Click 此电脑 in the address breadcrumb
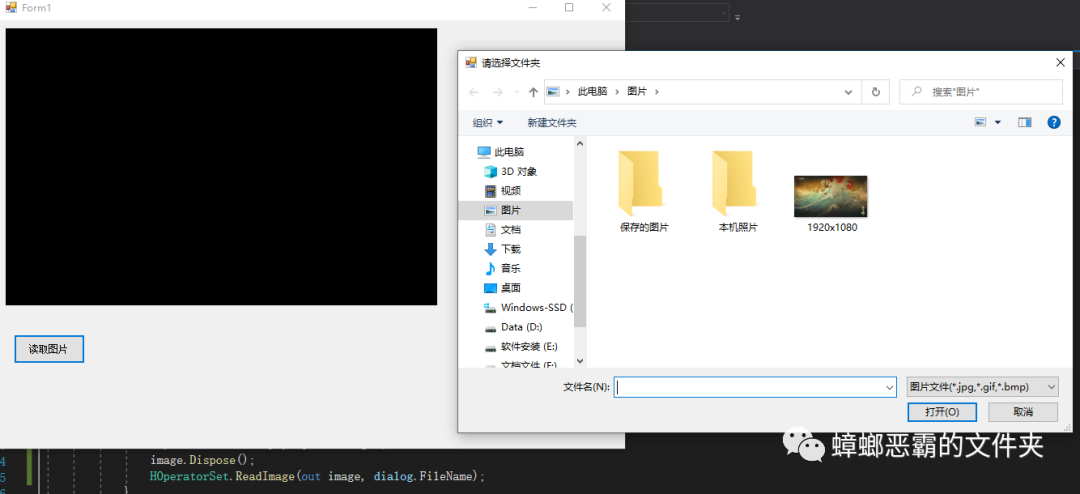Viewport: 1080px width, 494px height. click(x=592, y=91)
